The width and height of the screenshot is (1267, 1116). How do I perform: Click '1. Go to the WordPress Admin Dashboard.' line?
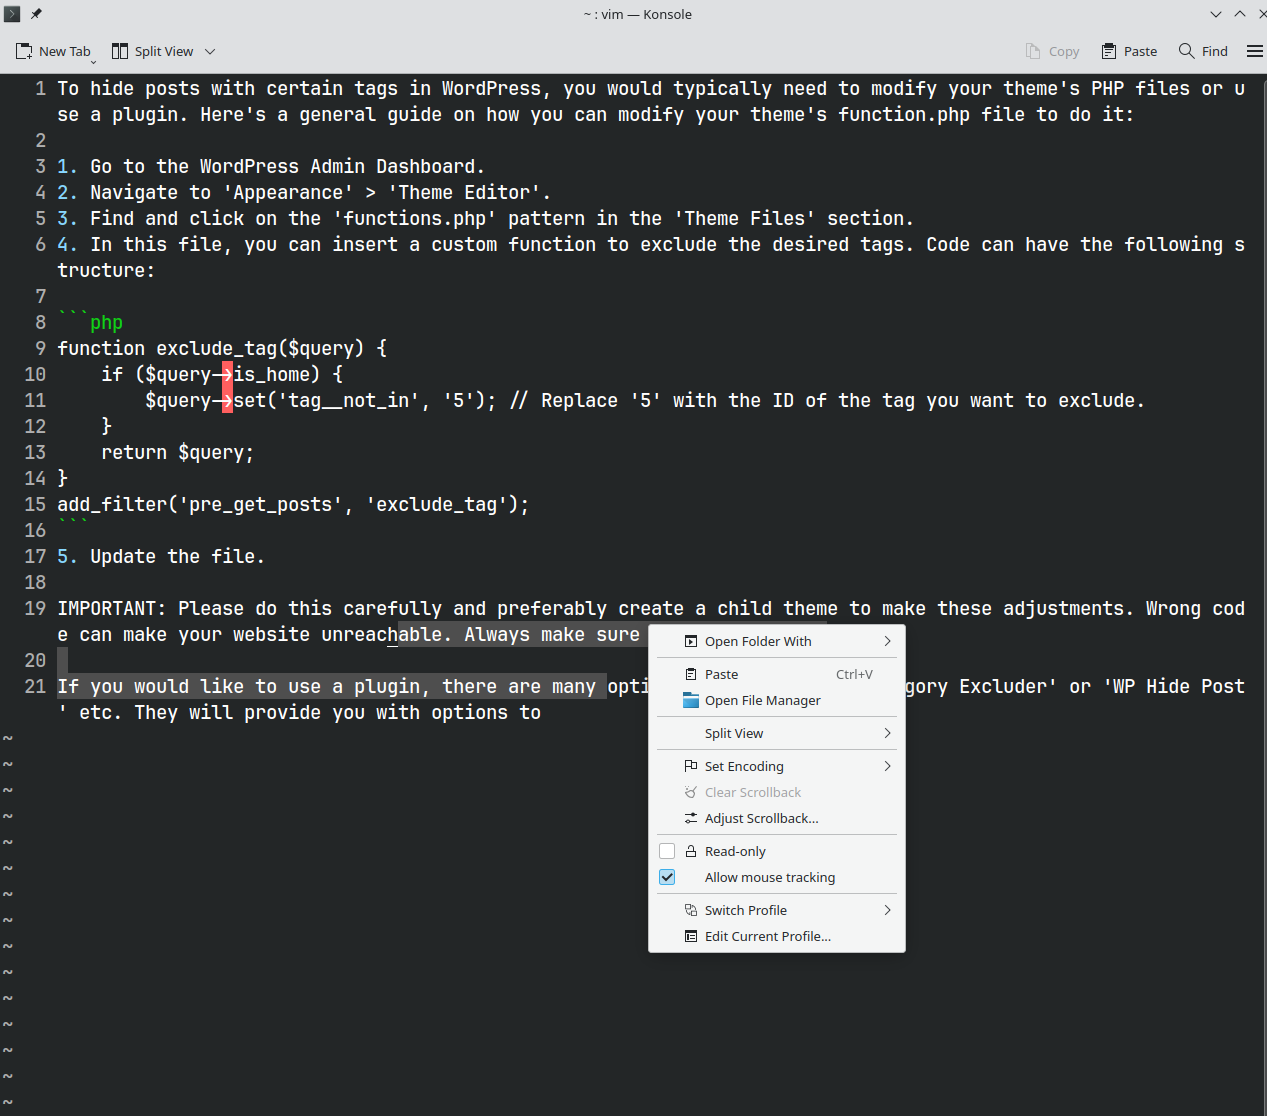(271, 166)
